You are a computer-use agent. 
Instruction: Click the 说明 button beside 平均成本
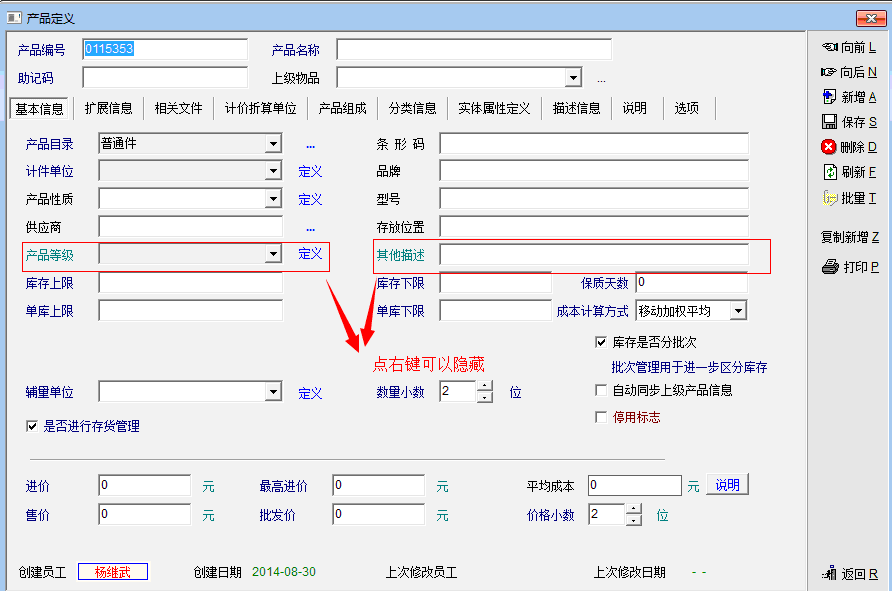pyautogui.click(x=727, y=485)
